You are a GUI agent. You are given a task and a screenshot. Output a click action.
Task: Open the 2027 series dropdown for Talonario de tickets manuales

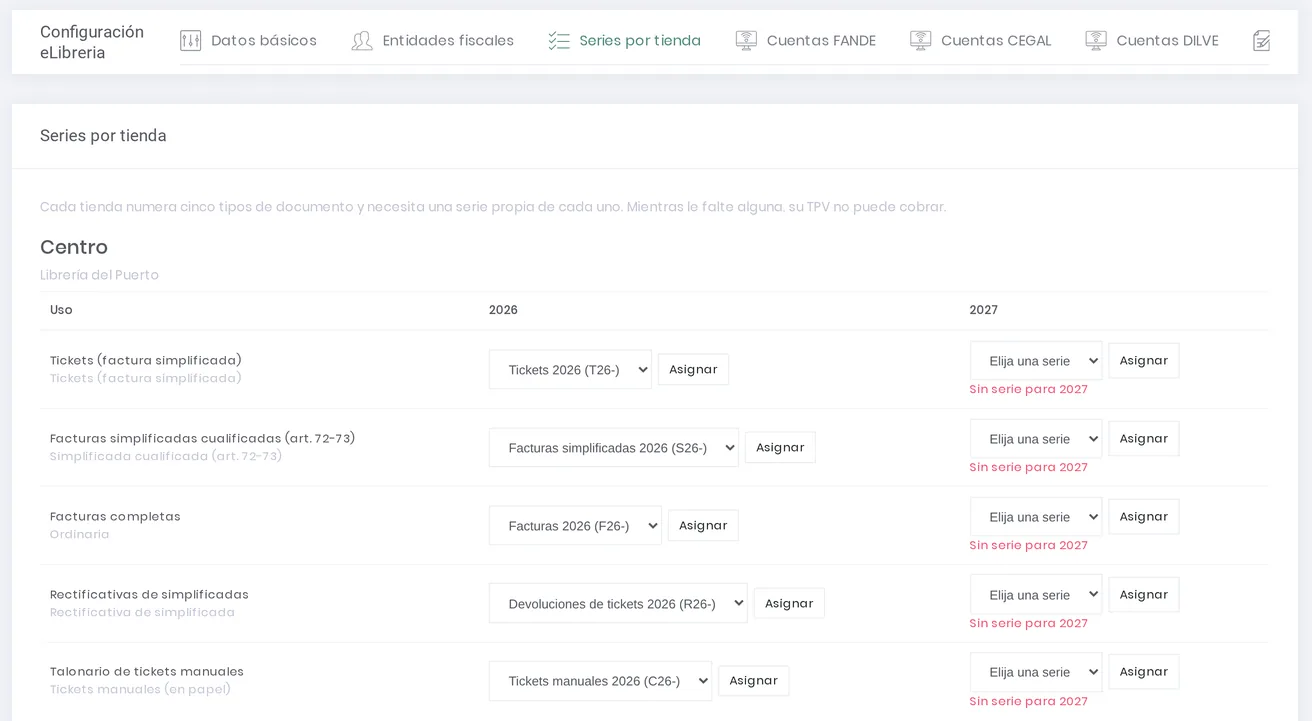click(1036, 672)
